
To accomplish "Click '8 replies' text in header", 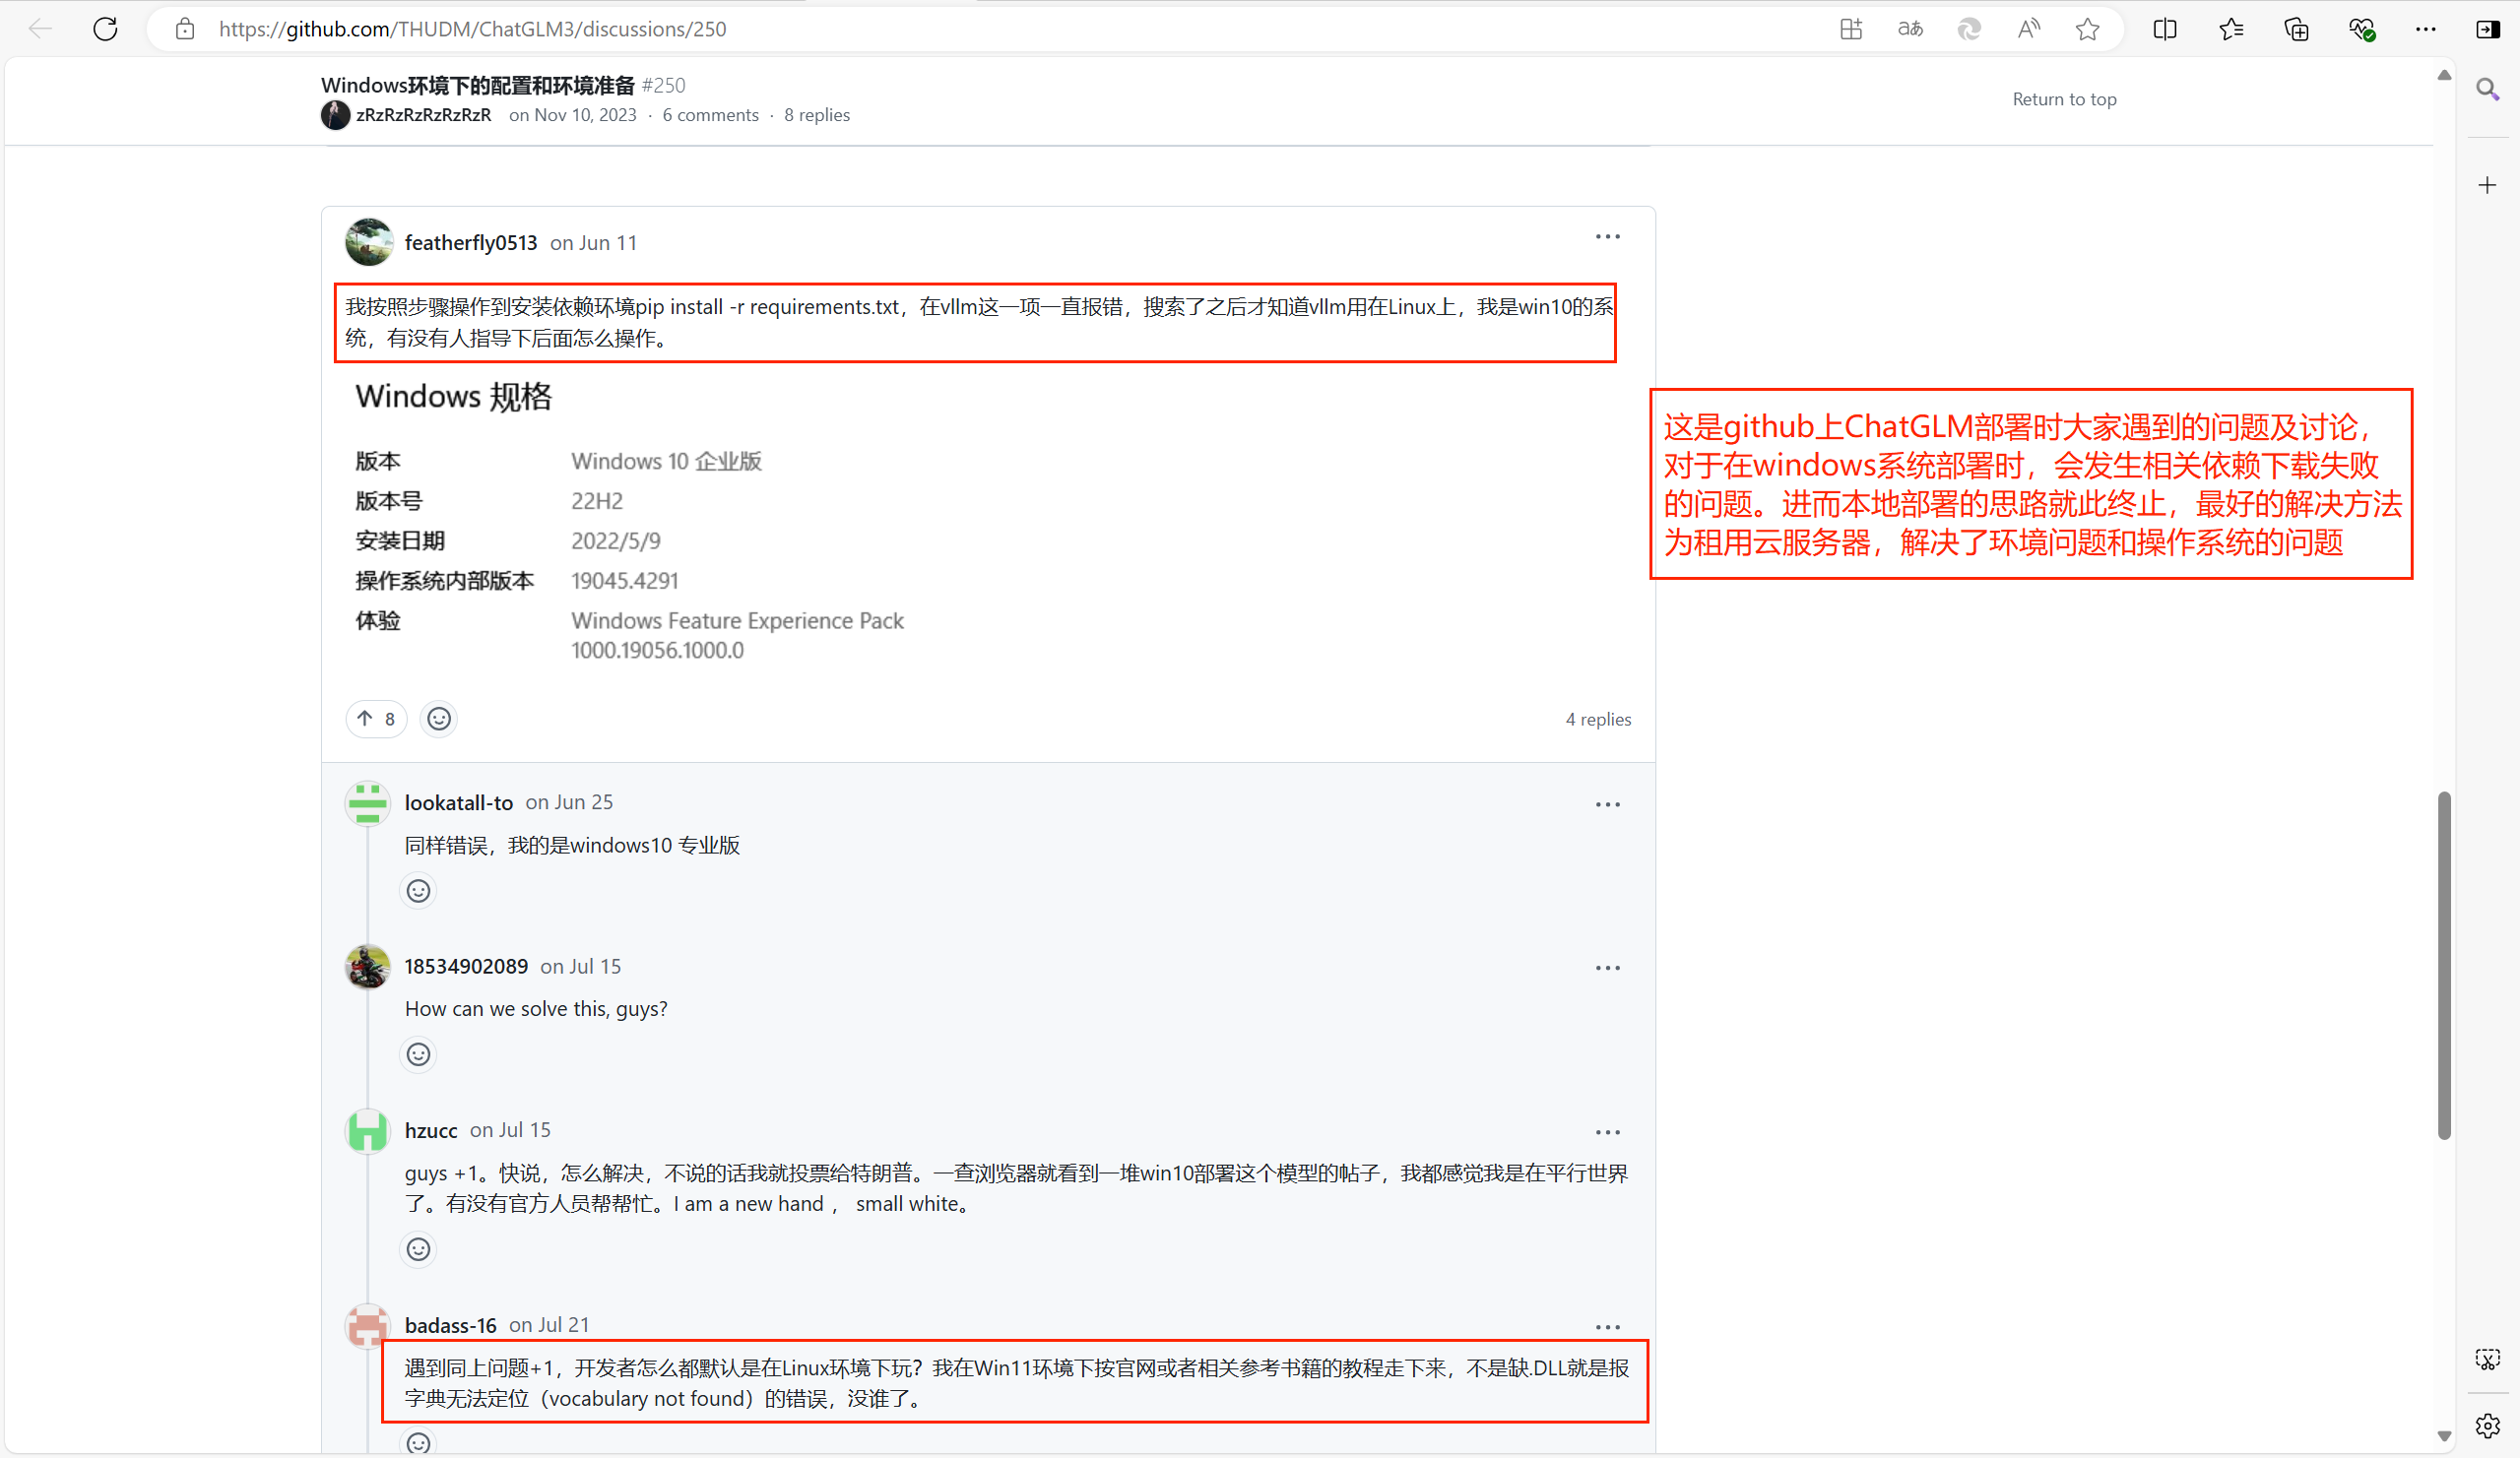I will tap(817, 115).
